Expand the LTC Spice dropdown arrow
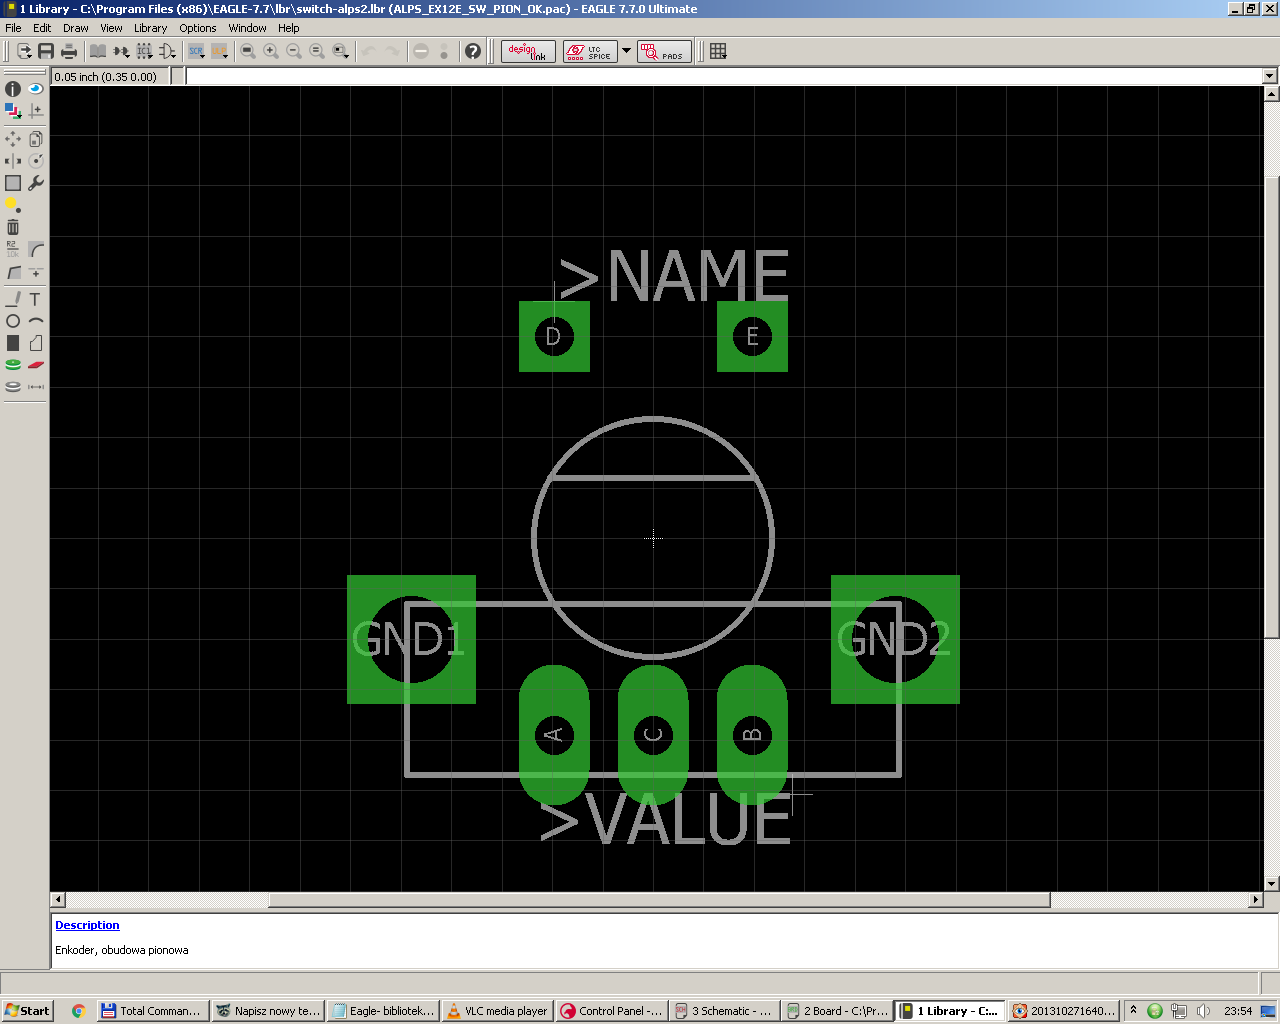This screenshot has height=1024, width=1280. 627,51
